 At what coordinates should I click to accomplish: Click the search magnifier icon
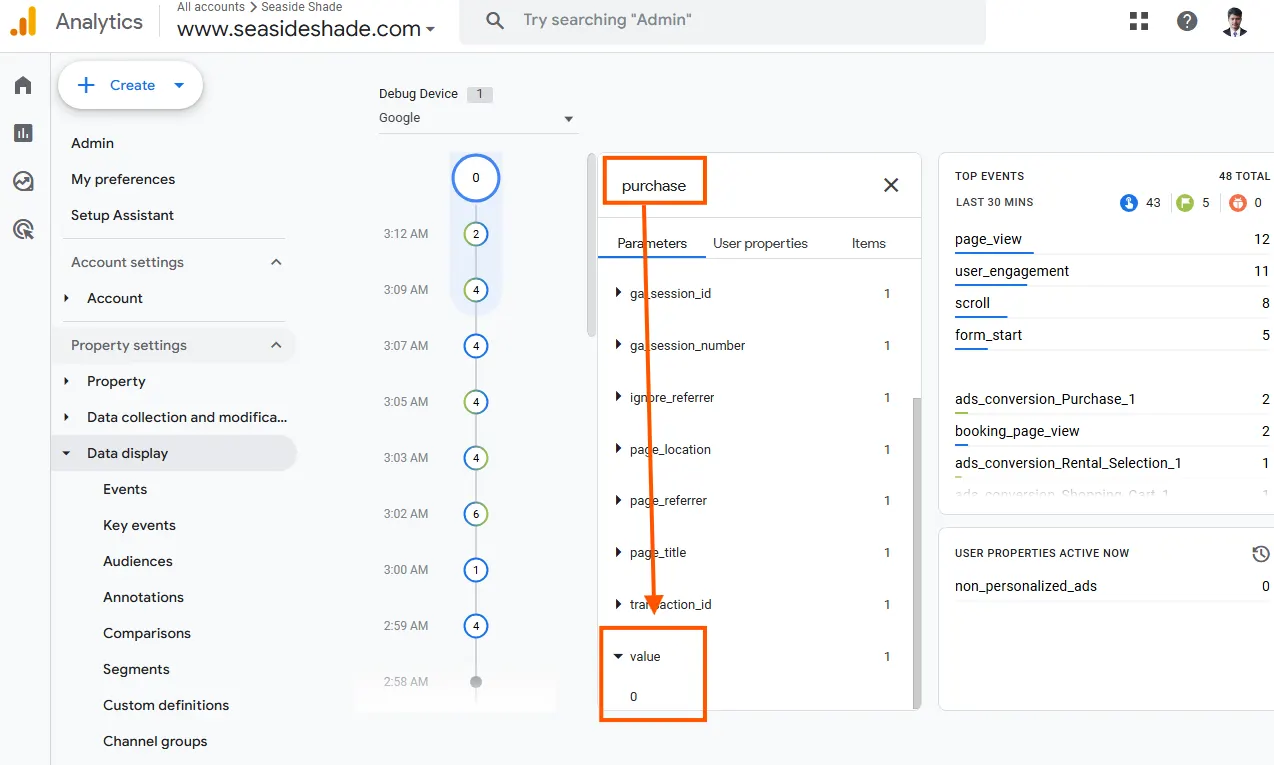494,20
